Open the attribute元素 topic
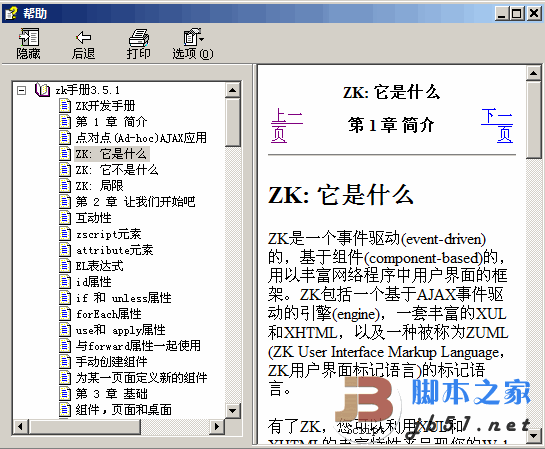545x449 pixels. 114,250
